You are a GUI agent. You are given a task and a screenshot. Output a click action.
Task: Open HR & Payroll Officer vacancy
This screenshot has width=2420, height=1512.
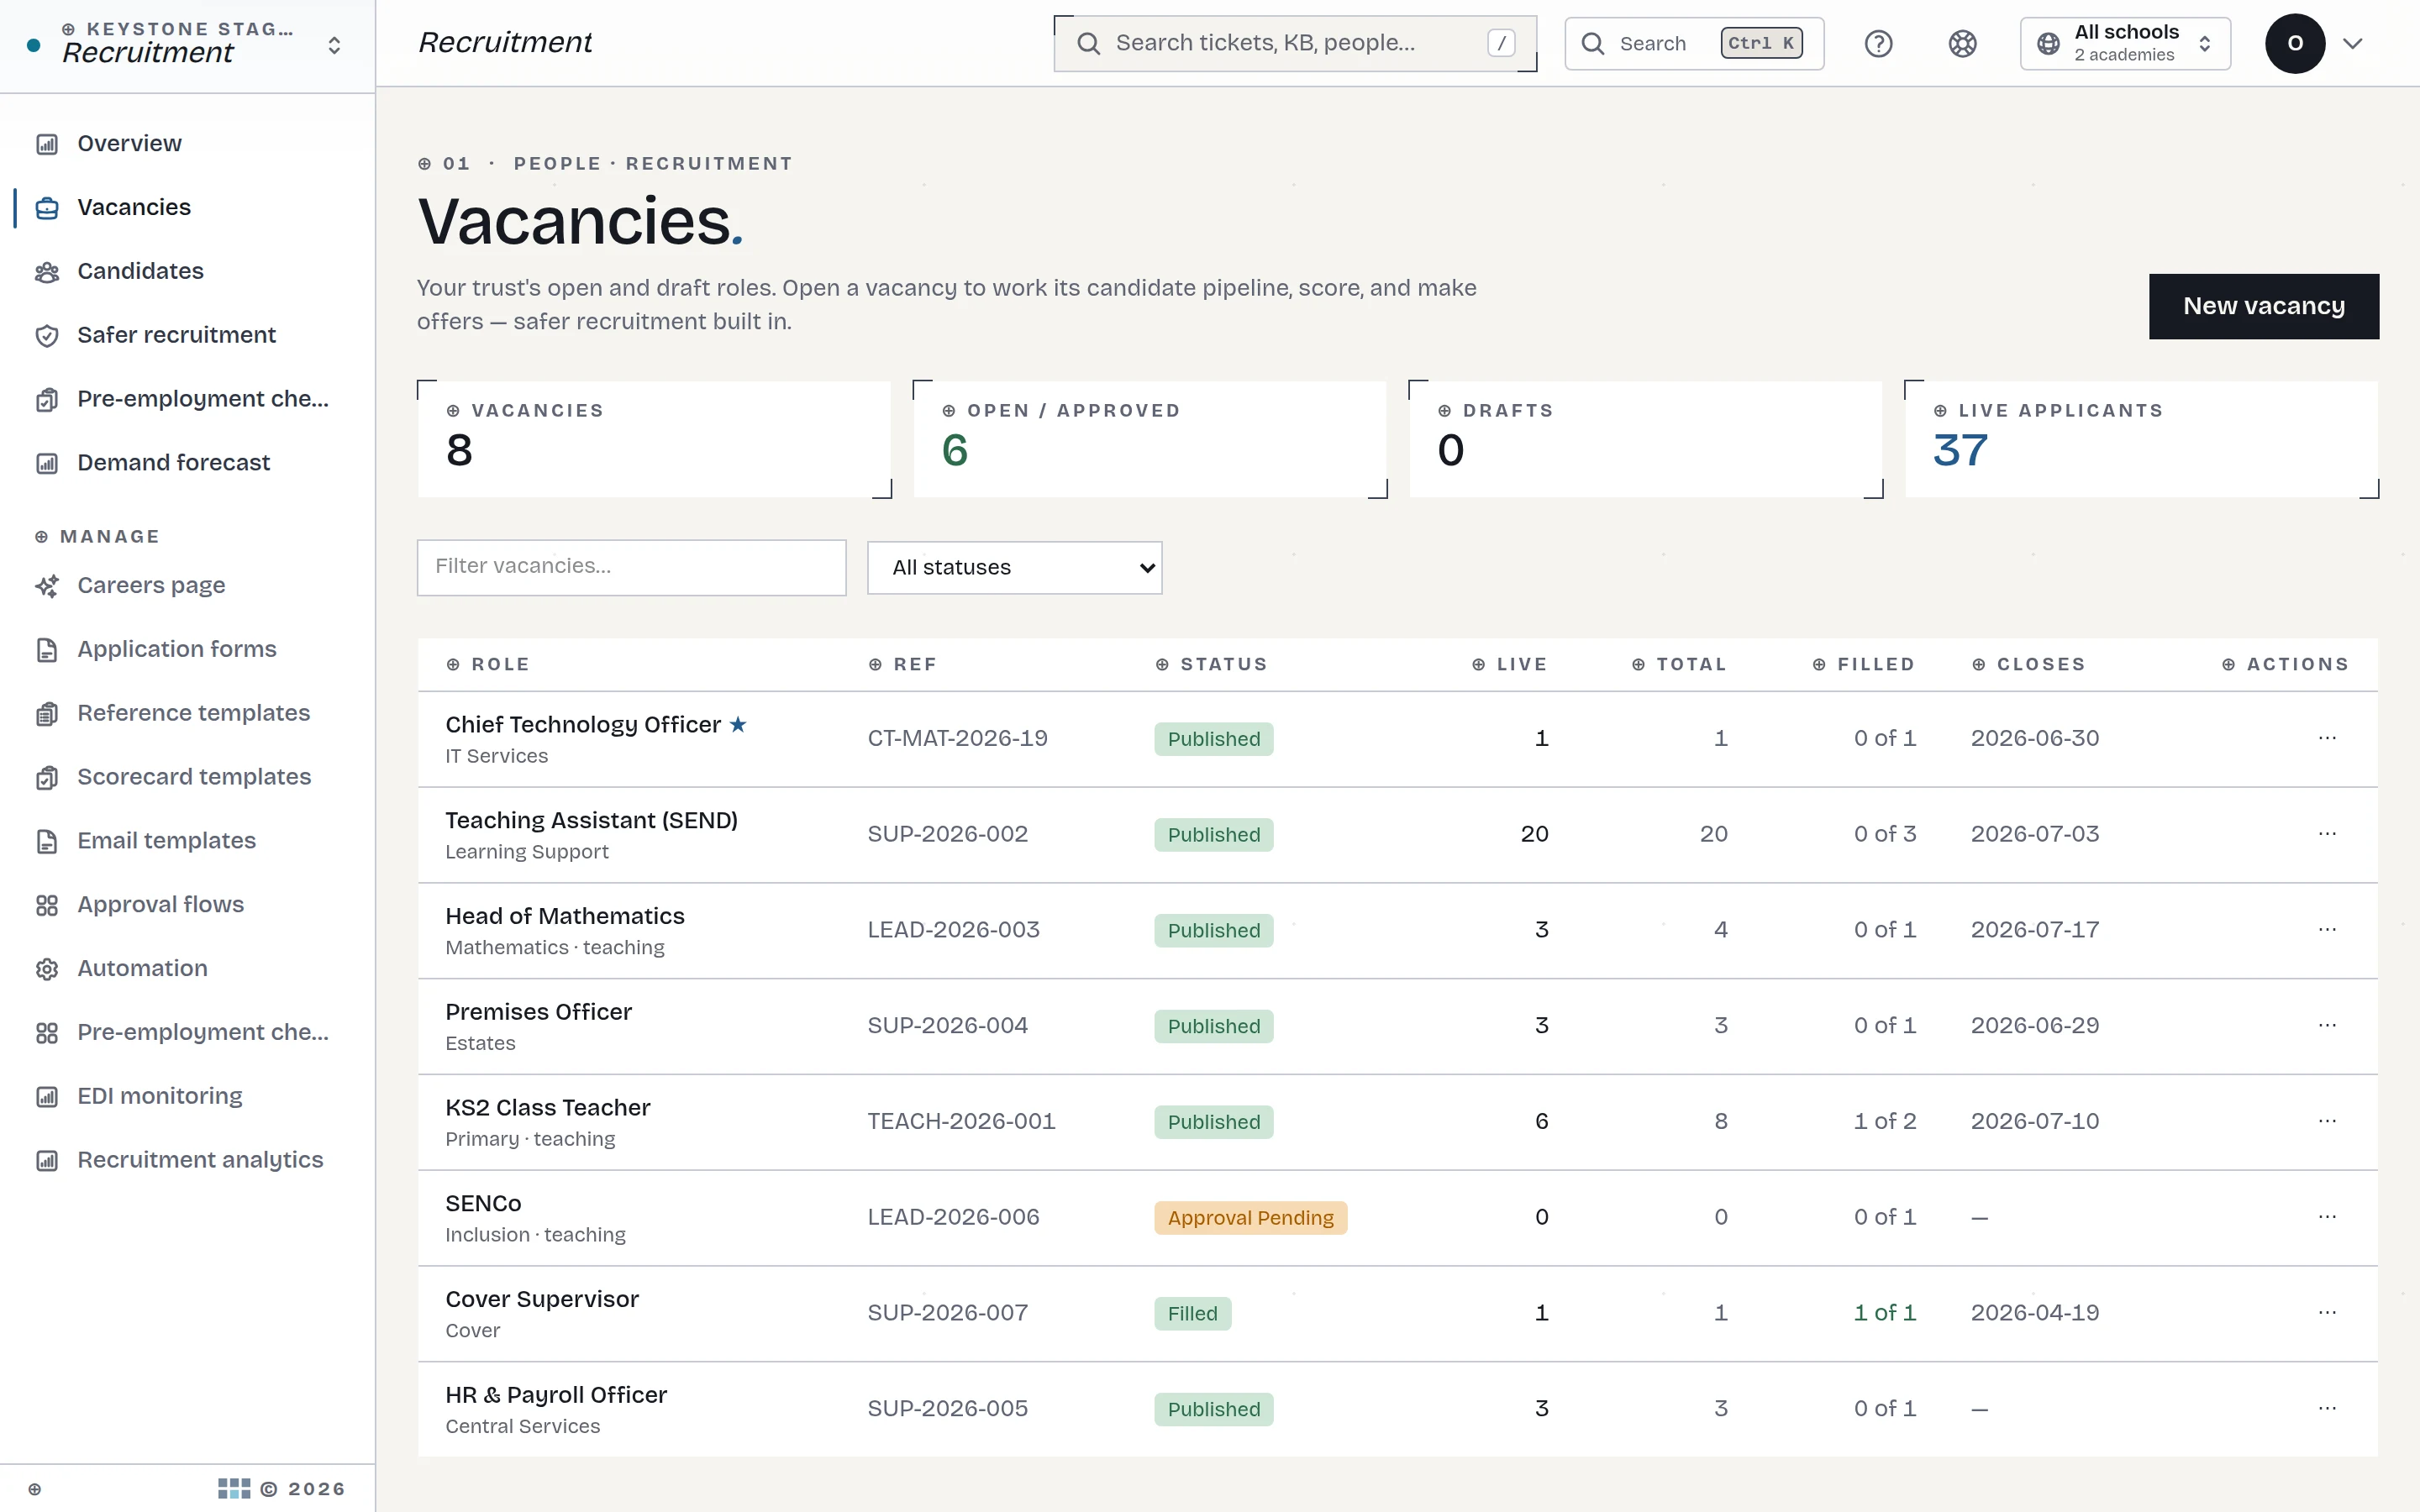[556, 1396]
